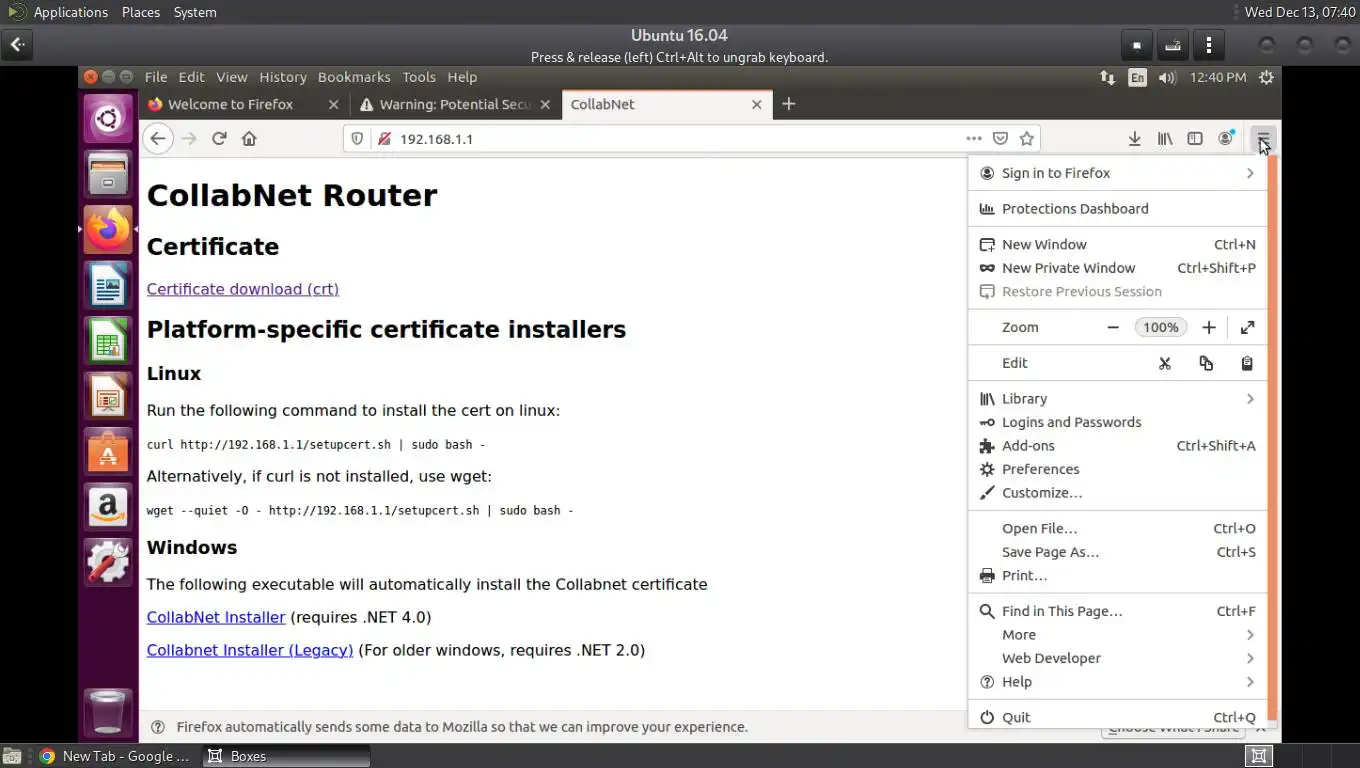Viewport: 1360px width, 768px height.
Task: Open the Firefox Account toolbar icon
Action: [1225, 139]
